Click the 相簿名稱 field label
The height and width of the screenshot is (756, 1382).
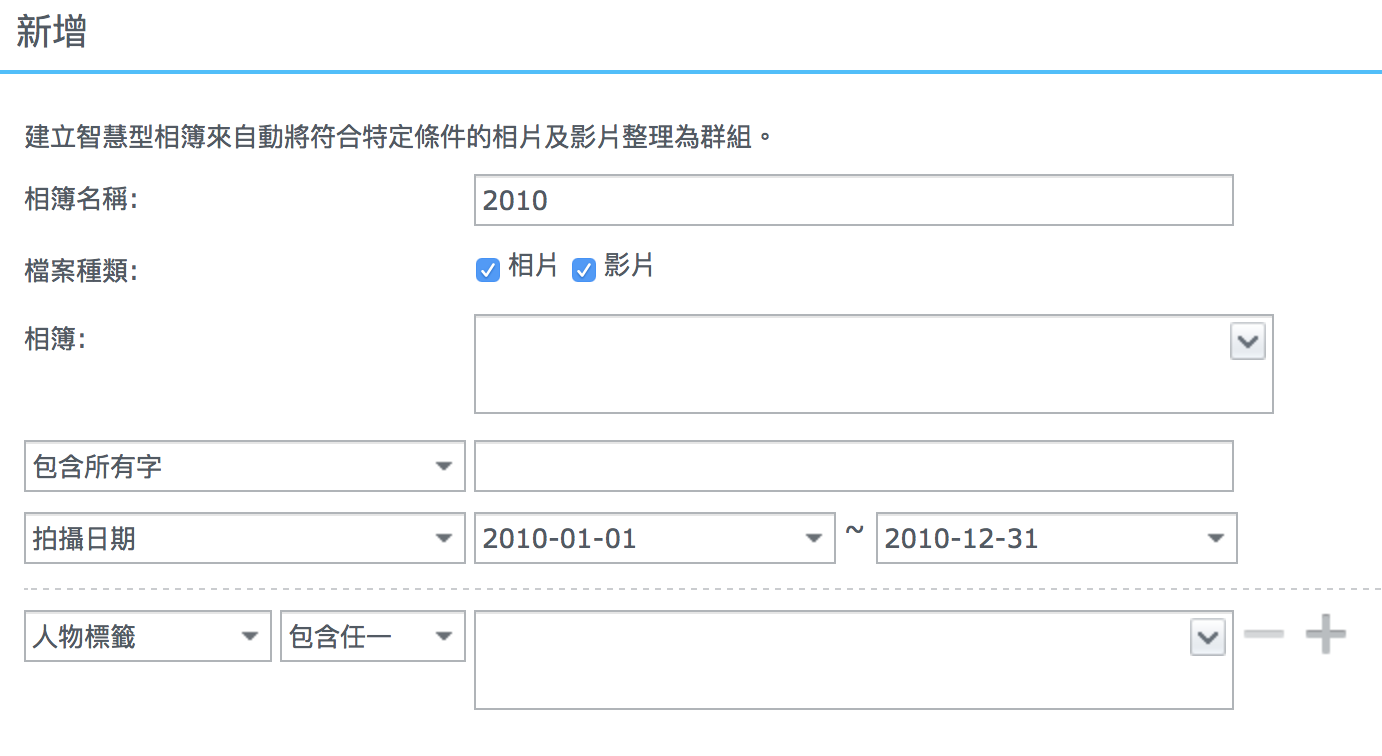tap(81, 199)
